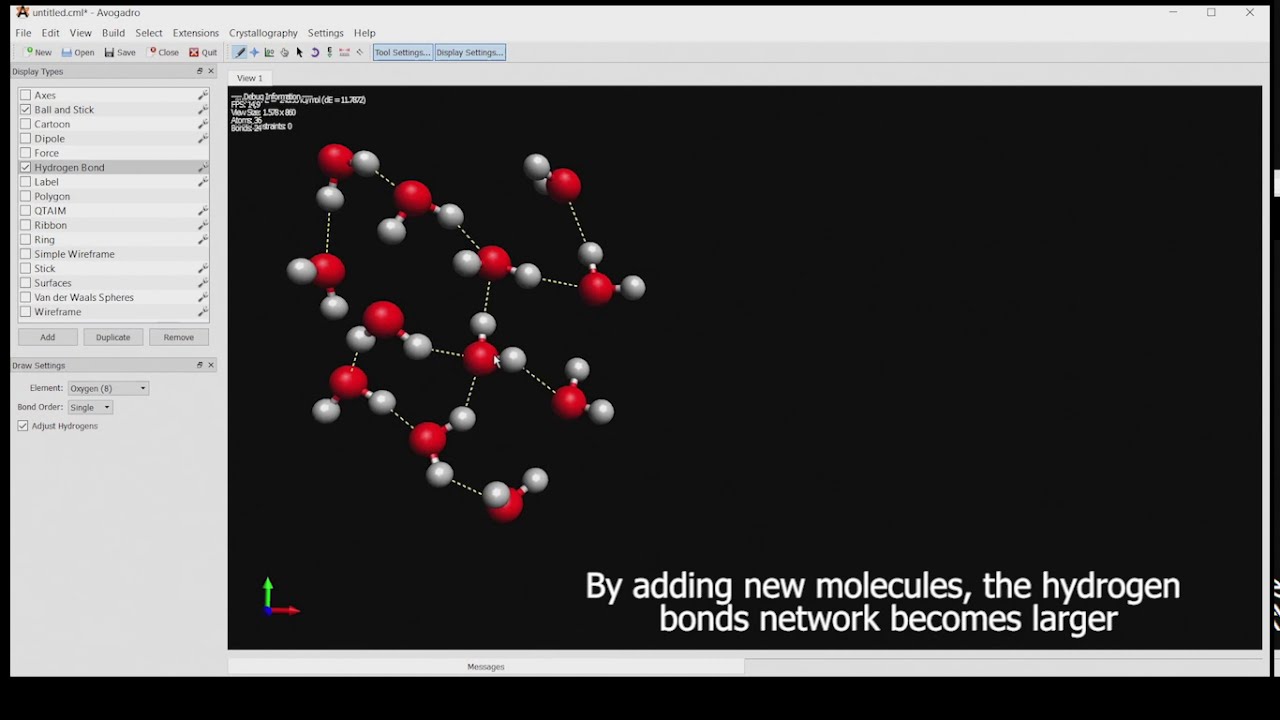Select the Align tool
This screenshot has width=1280, height=720.
pos(360,52)
